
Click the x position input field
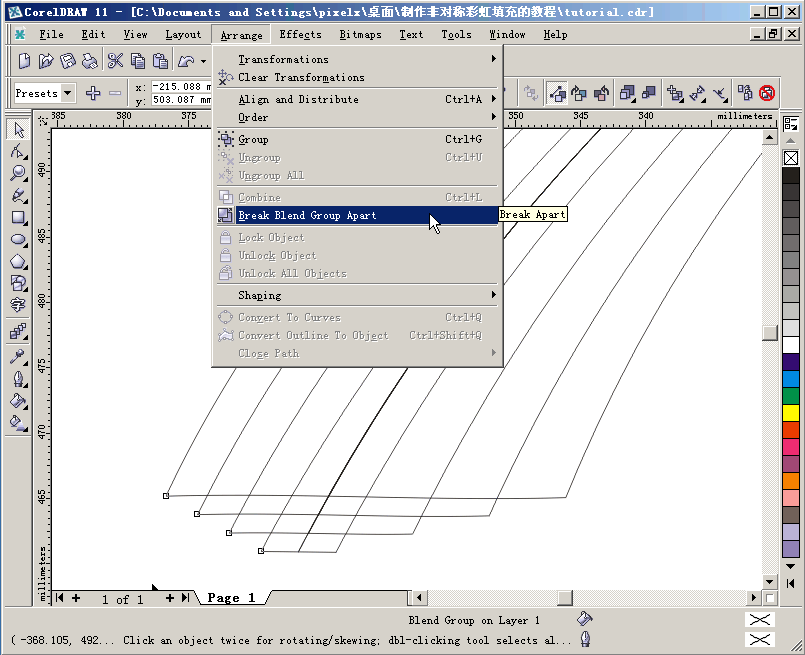click(x=181, y=87)
